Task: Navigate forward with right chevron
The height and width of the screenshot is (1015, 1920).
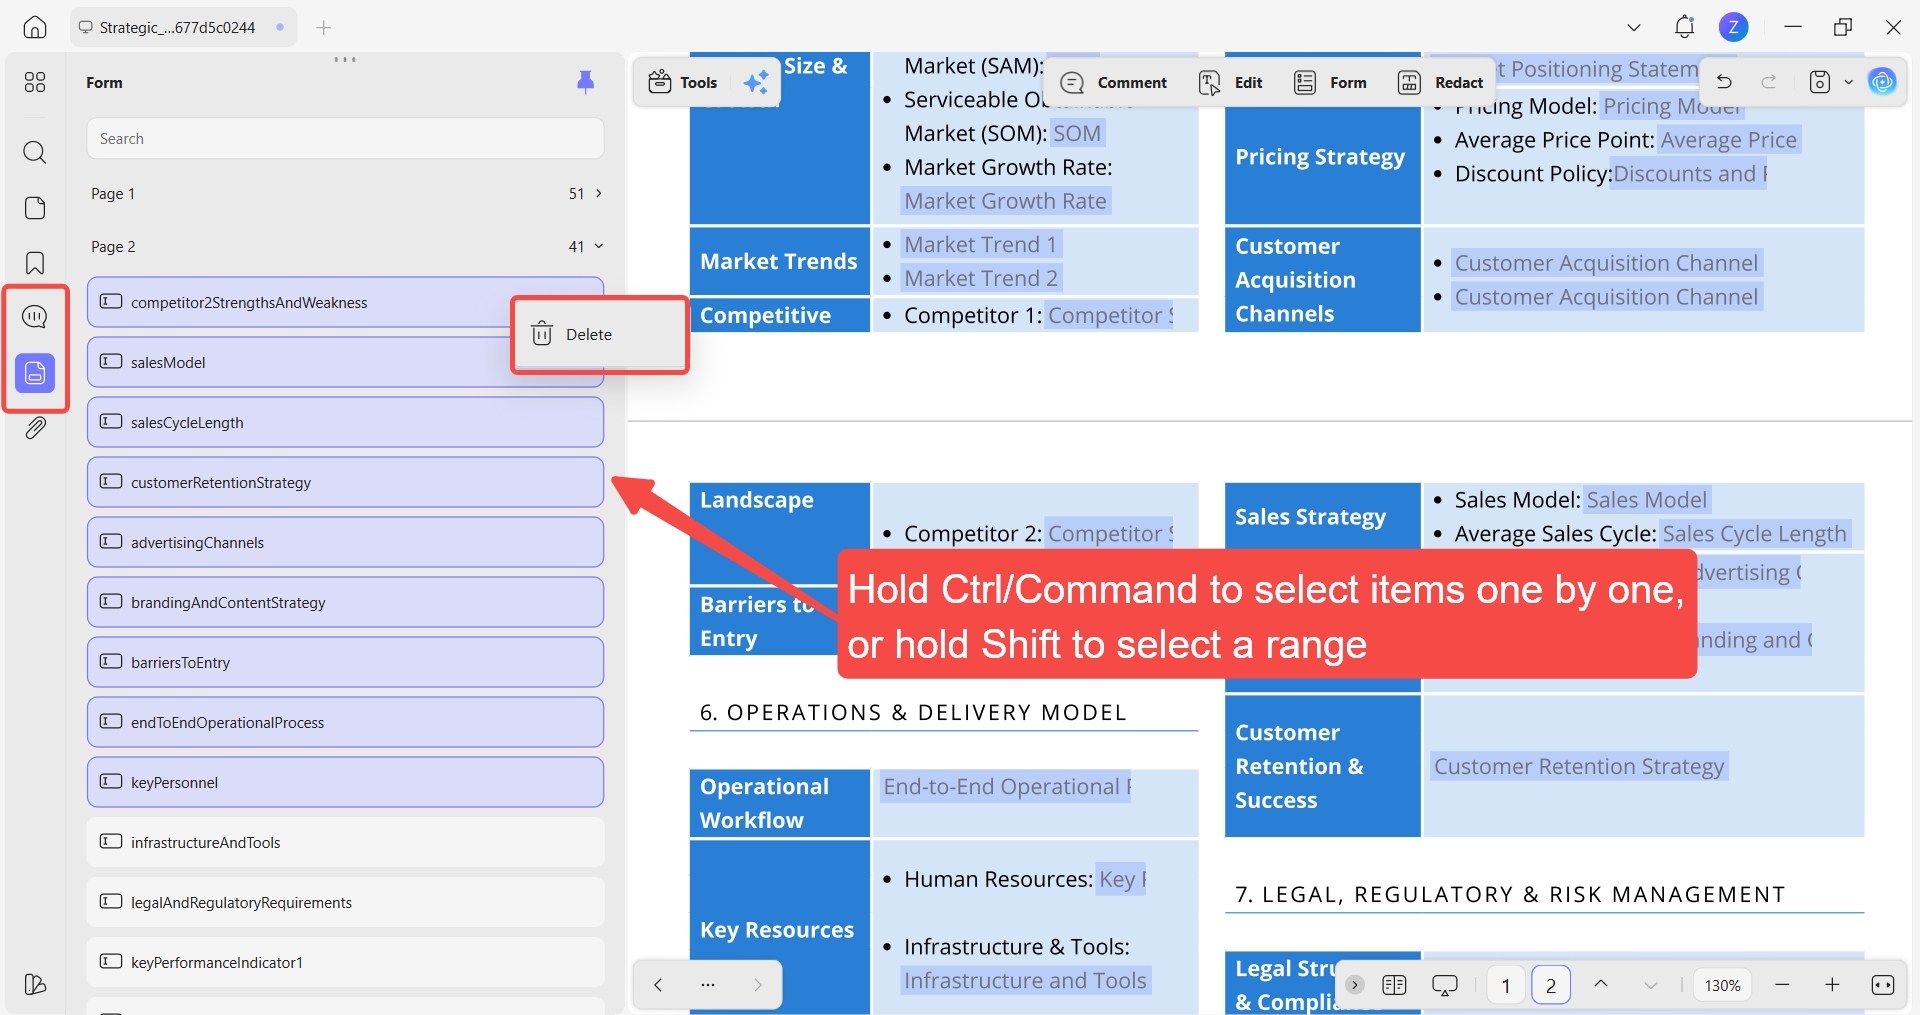Action: click(758, 985)
